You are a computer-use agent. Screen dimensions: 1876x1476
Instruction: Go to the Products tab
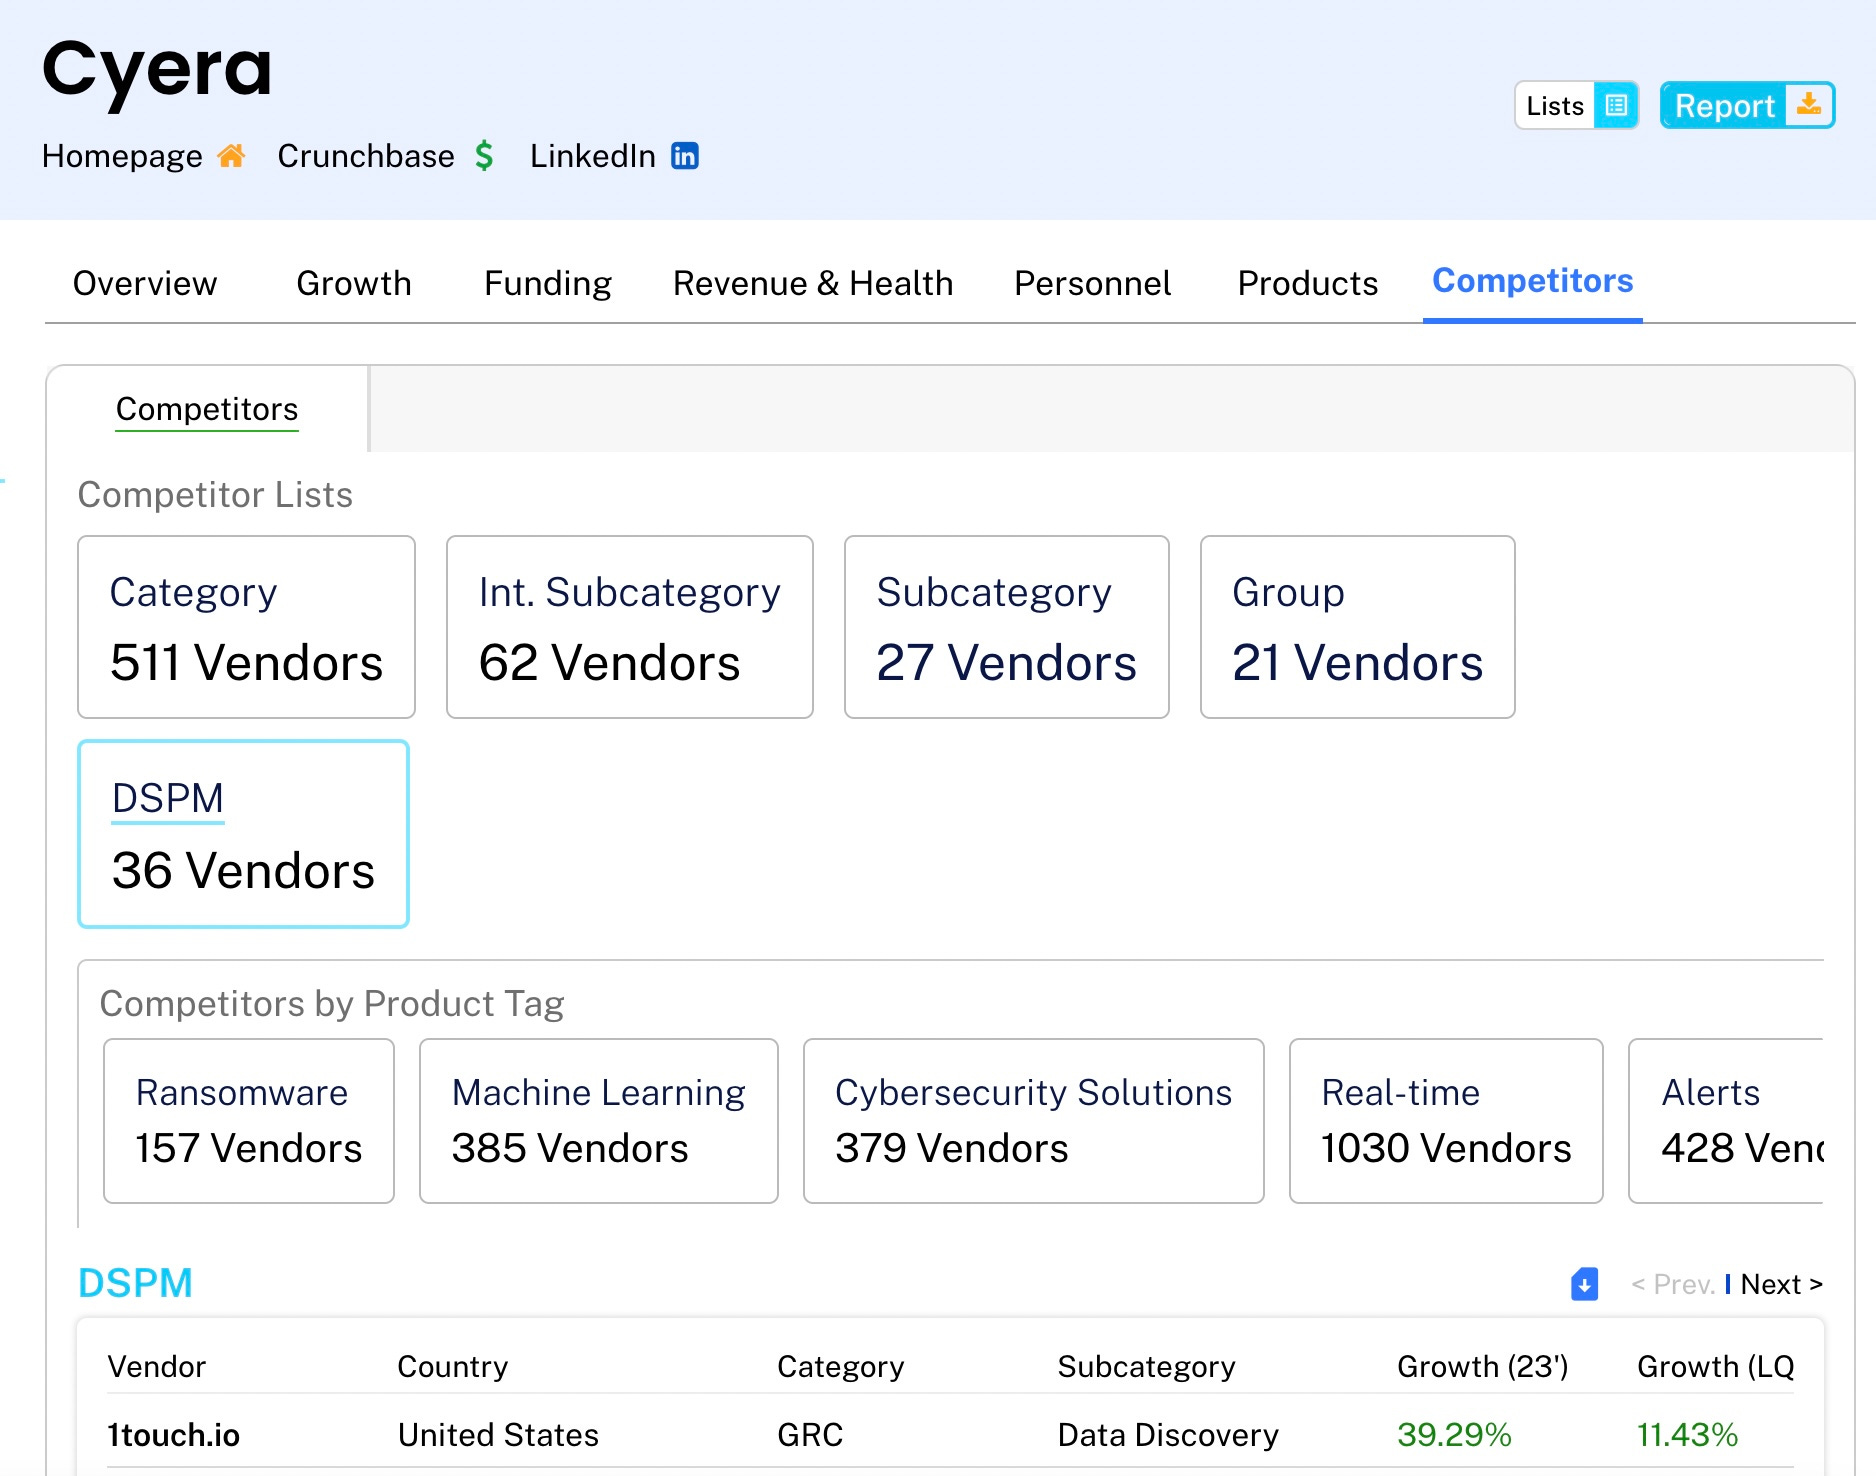click(x=1308, y=284)
